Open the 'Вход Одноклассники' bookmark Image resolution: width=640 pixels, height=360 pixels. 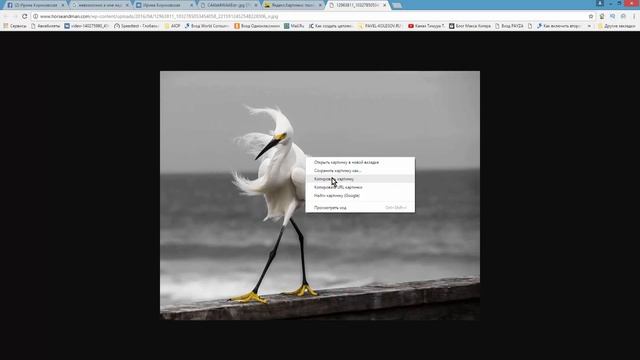[x=257, y=26]
